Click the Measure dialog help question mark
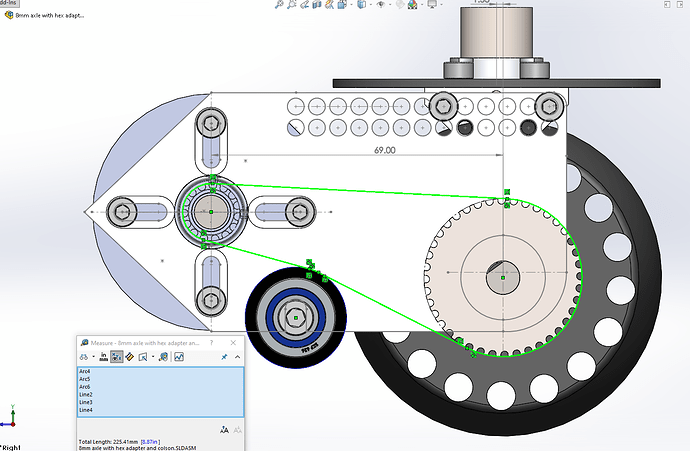The height and width of the screenshot is (451, 690). (210, 341)
